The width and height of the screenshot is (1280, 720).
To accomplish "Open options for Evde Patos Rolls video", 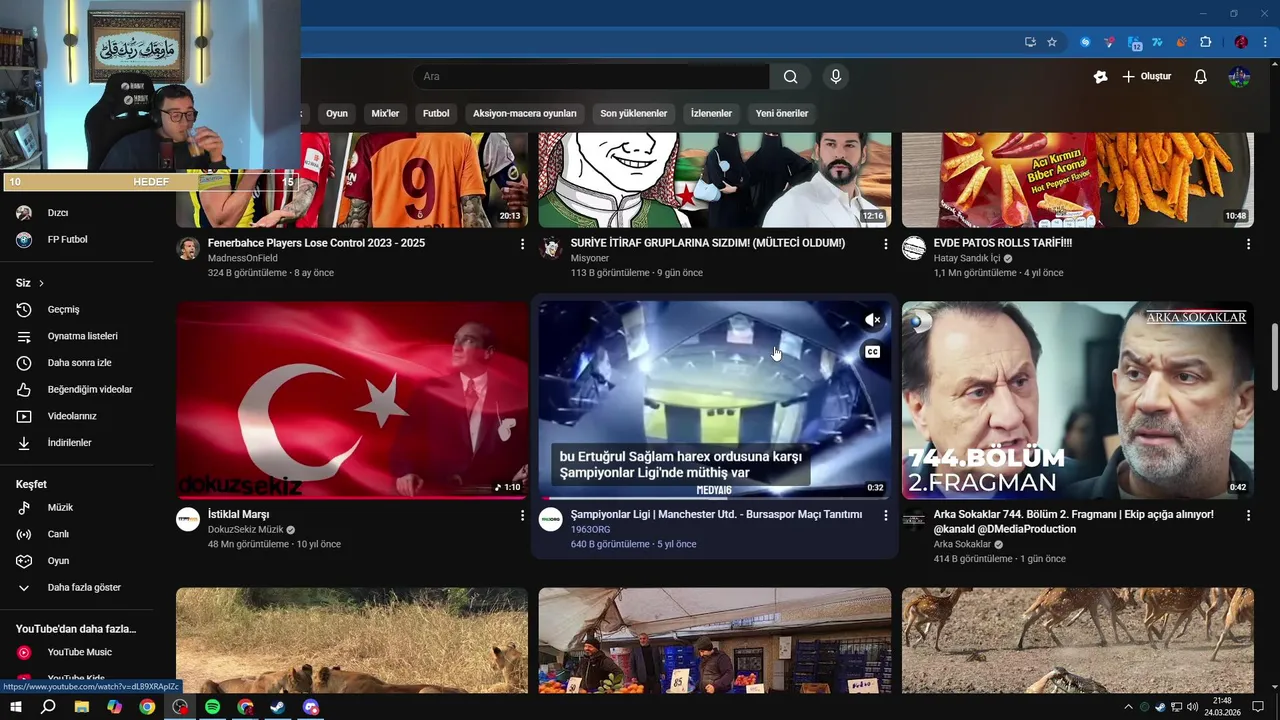I will 1248,244.
